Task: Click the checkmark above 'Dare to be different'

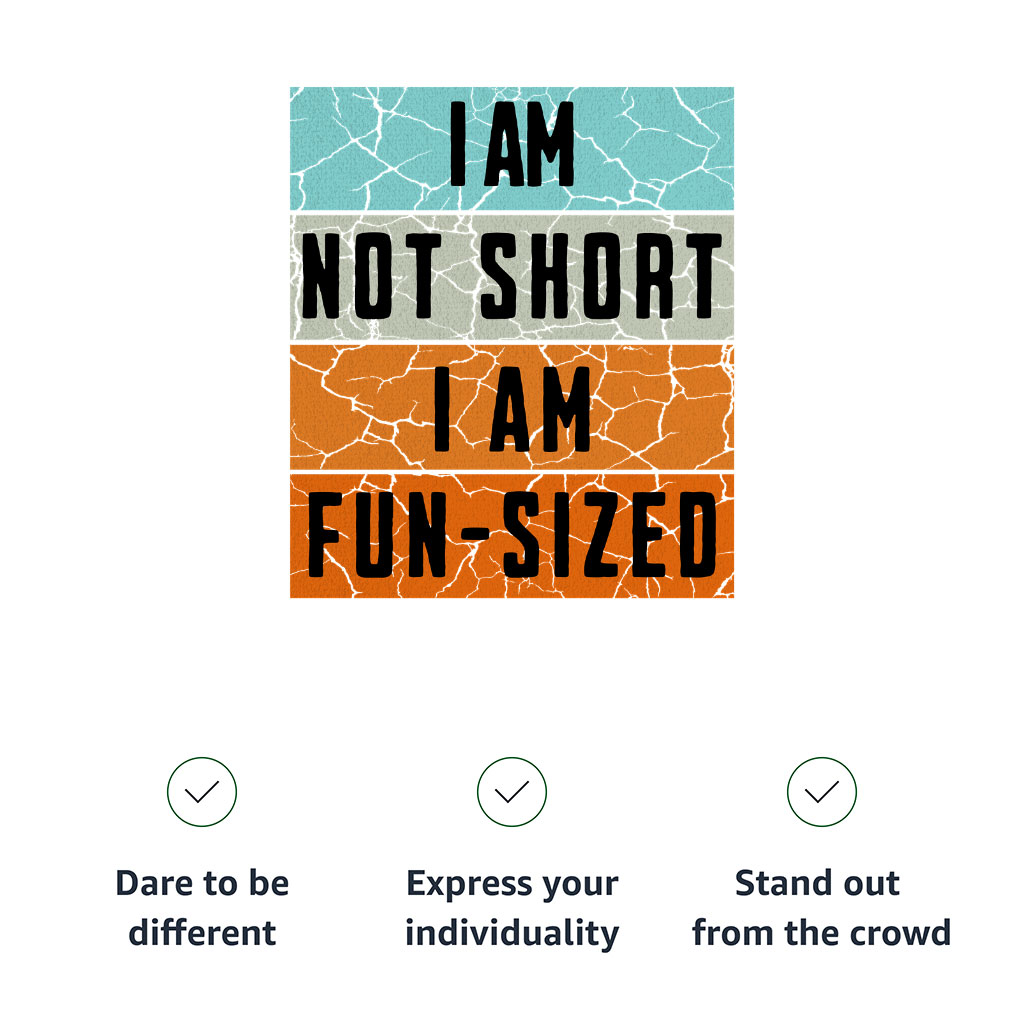Action: click(x=202, y=792)
